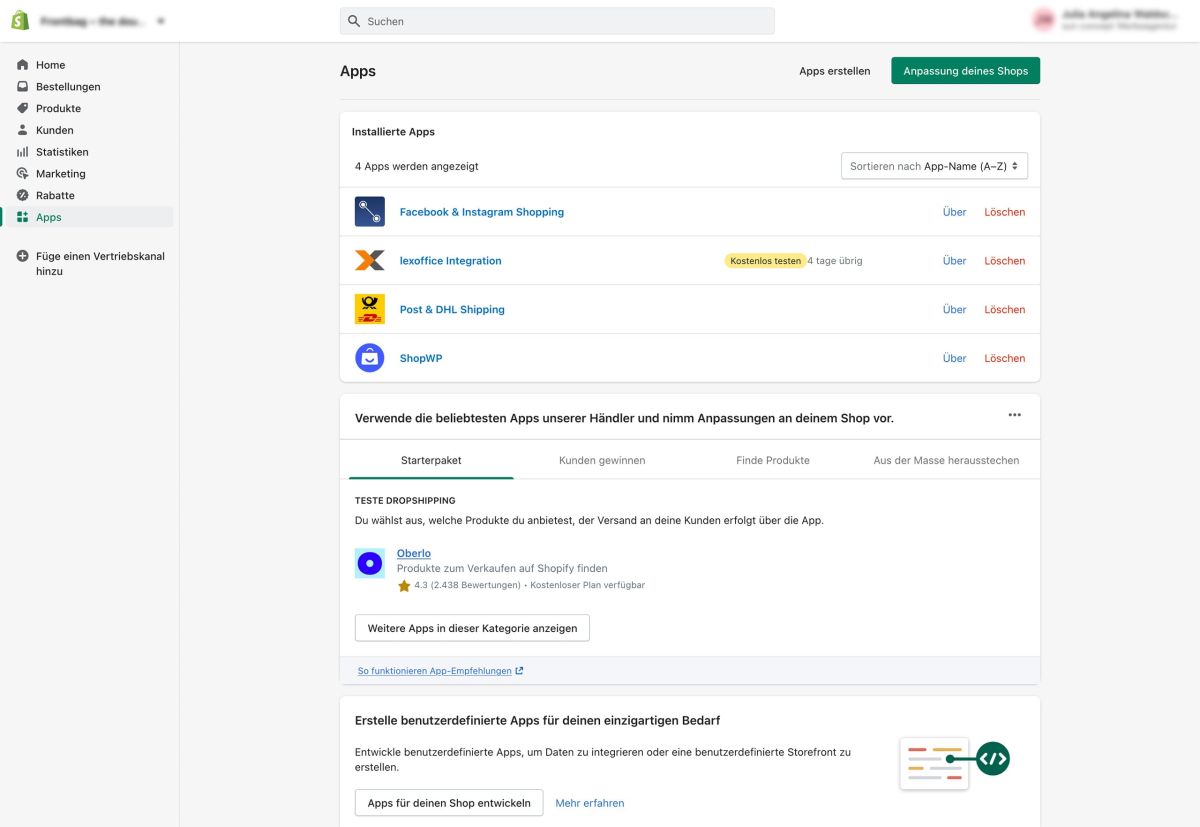The image size is (1200, 827).
Task: Click Über for lexoffice Integration
Action: pyautogui.click(x=955, y=261)
